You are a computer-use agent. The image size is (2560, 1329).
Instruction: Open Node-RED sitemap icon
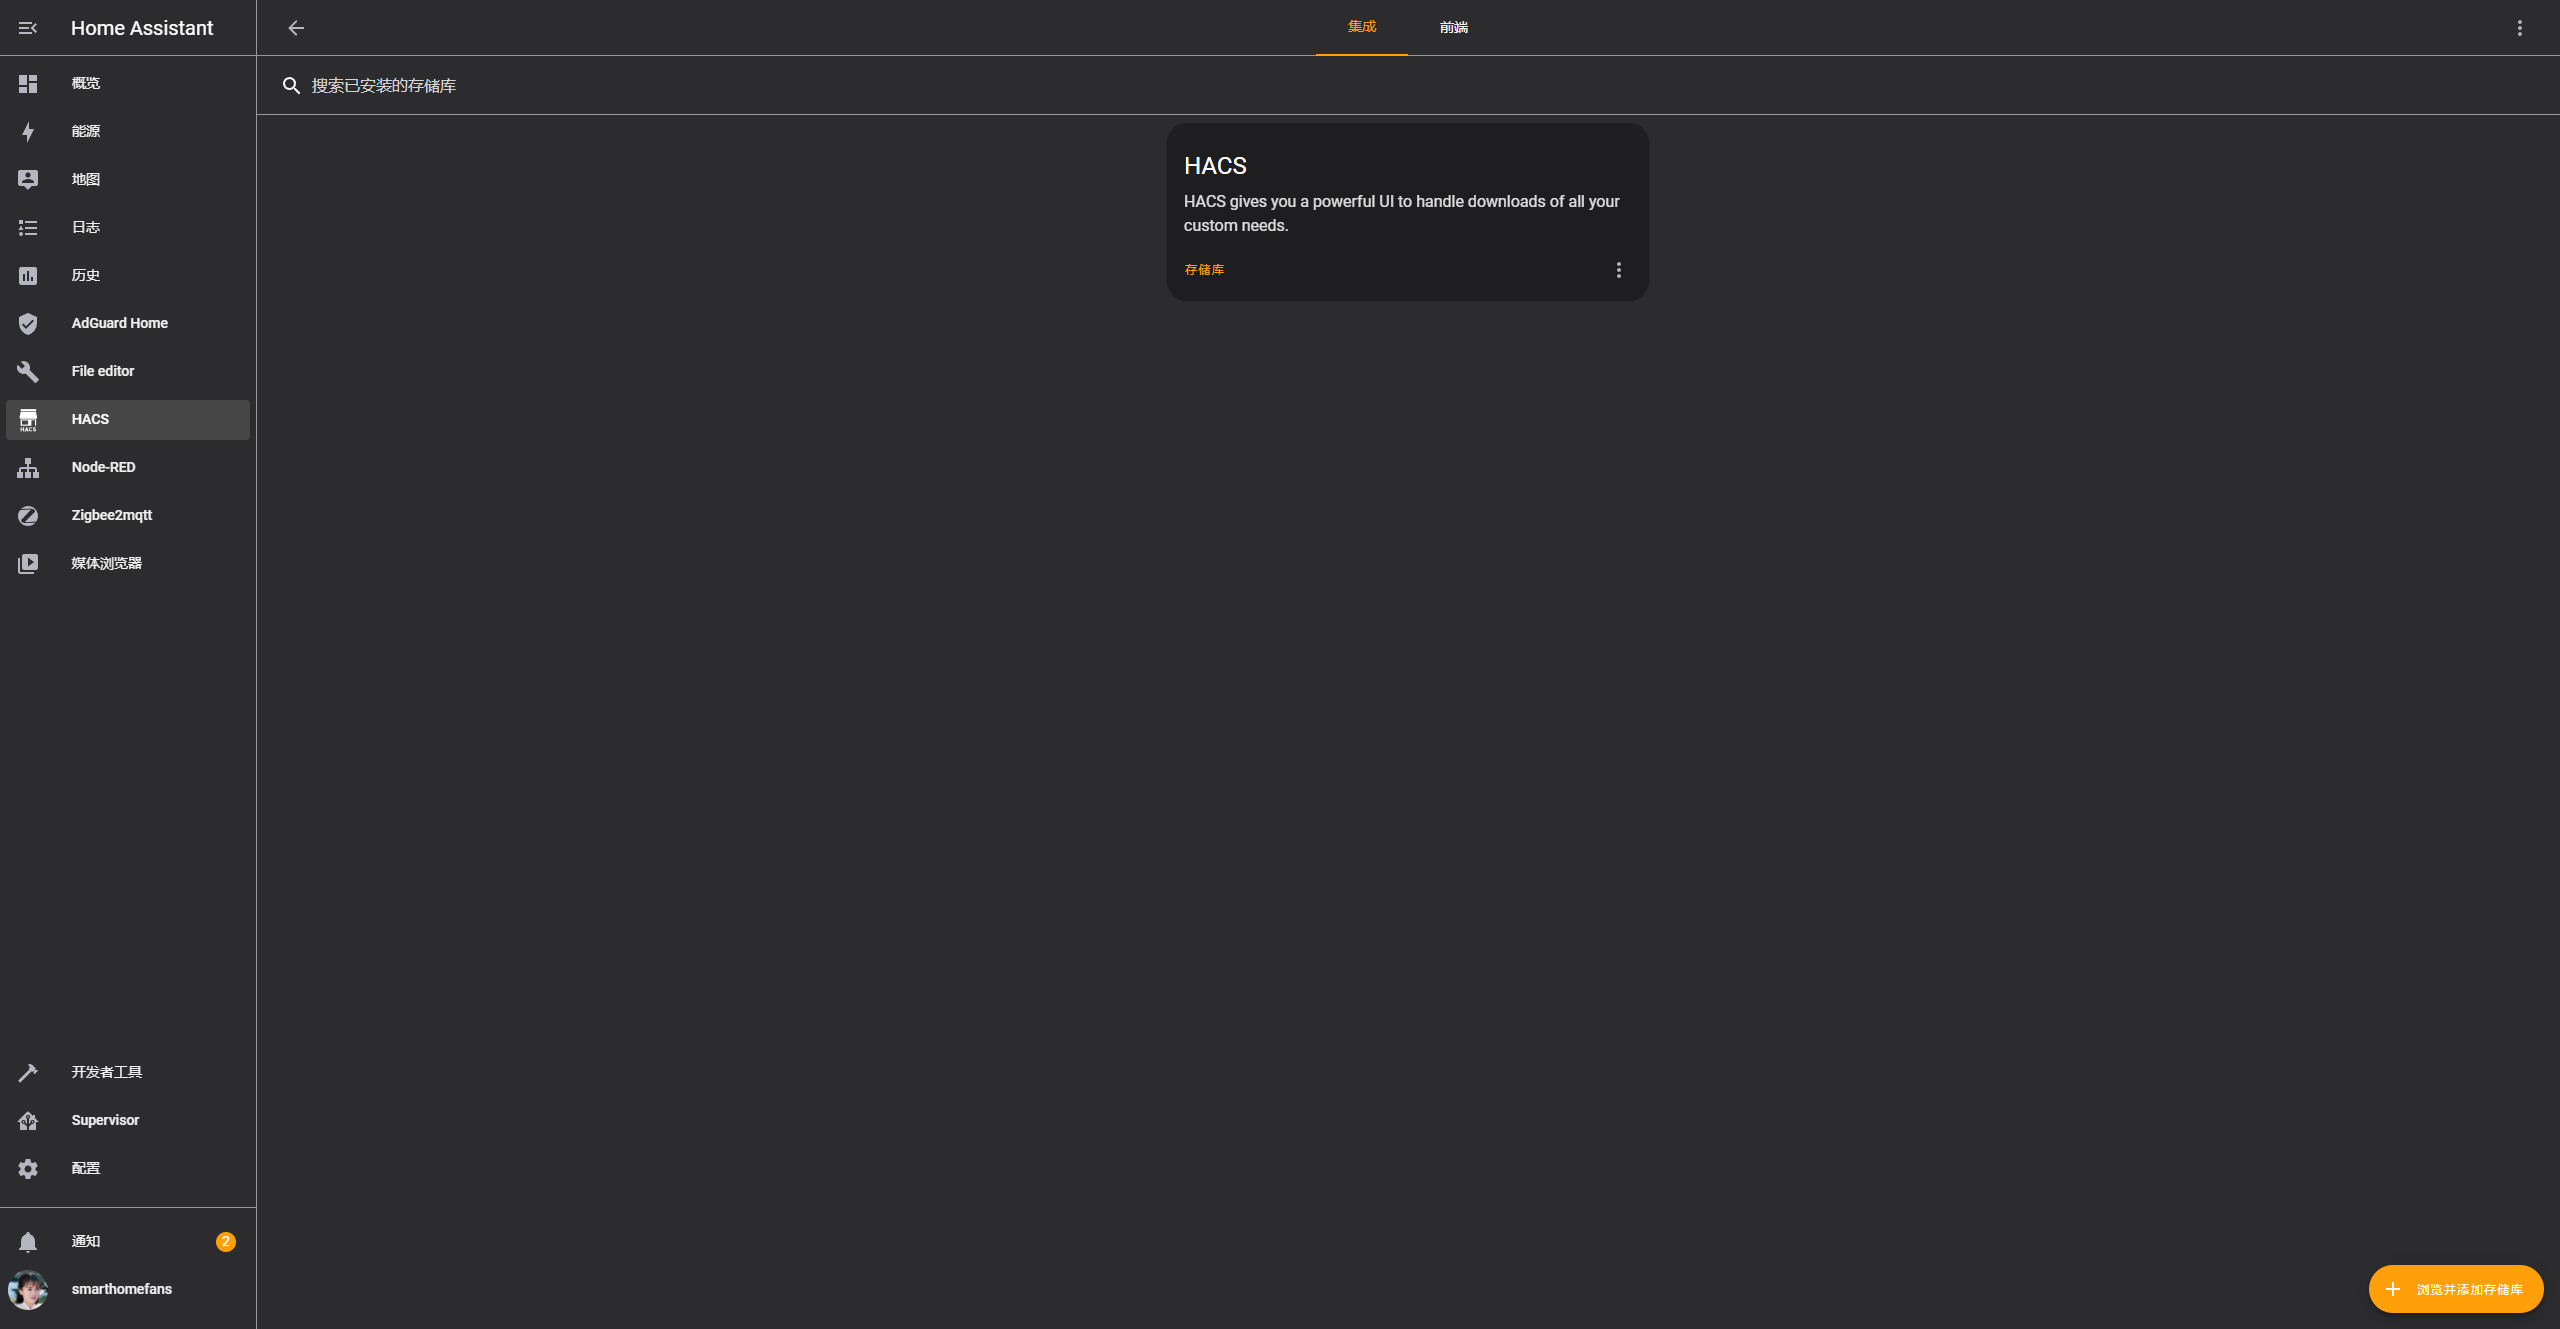(28, 468)
